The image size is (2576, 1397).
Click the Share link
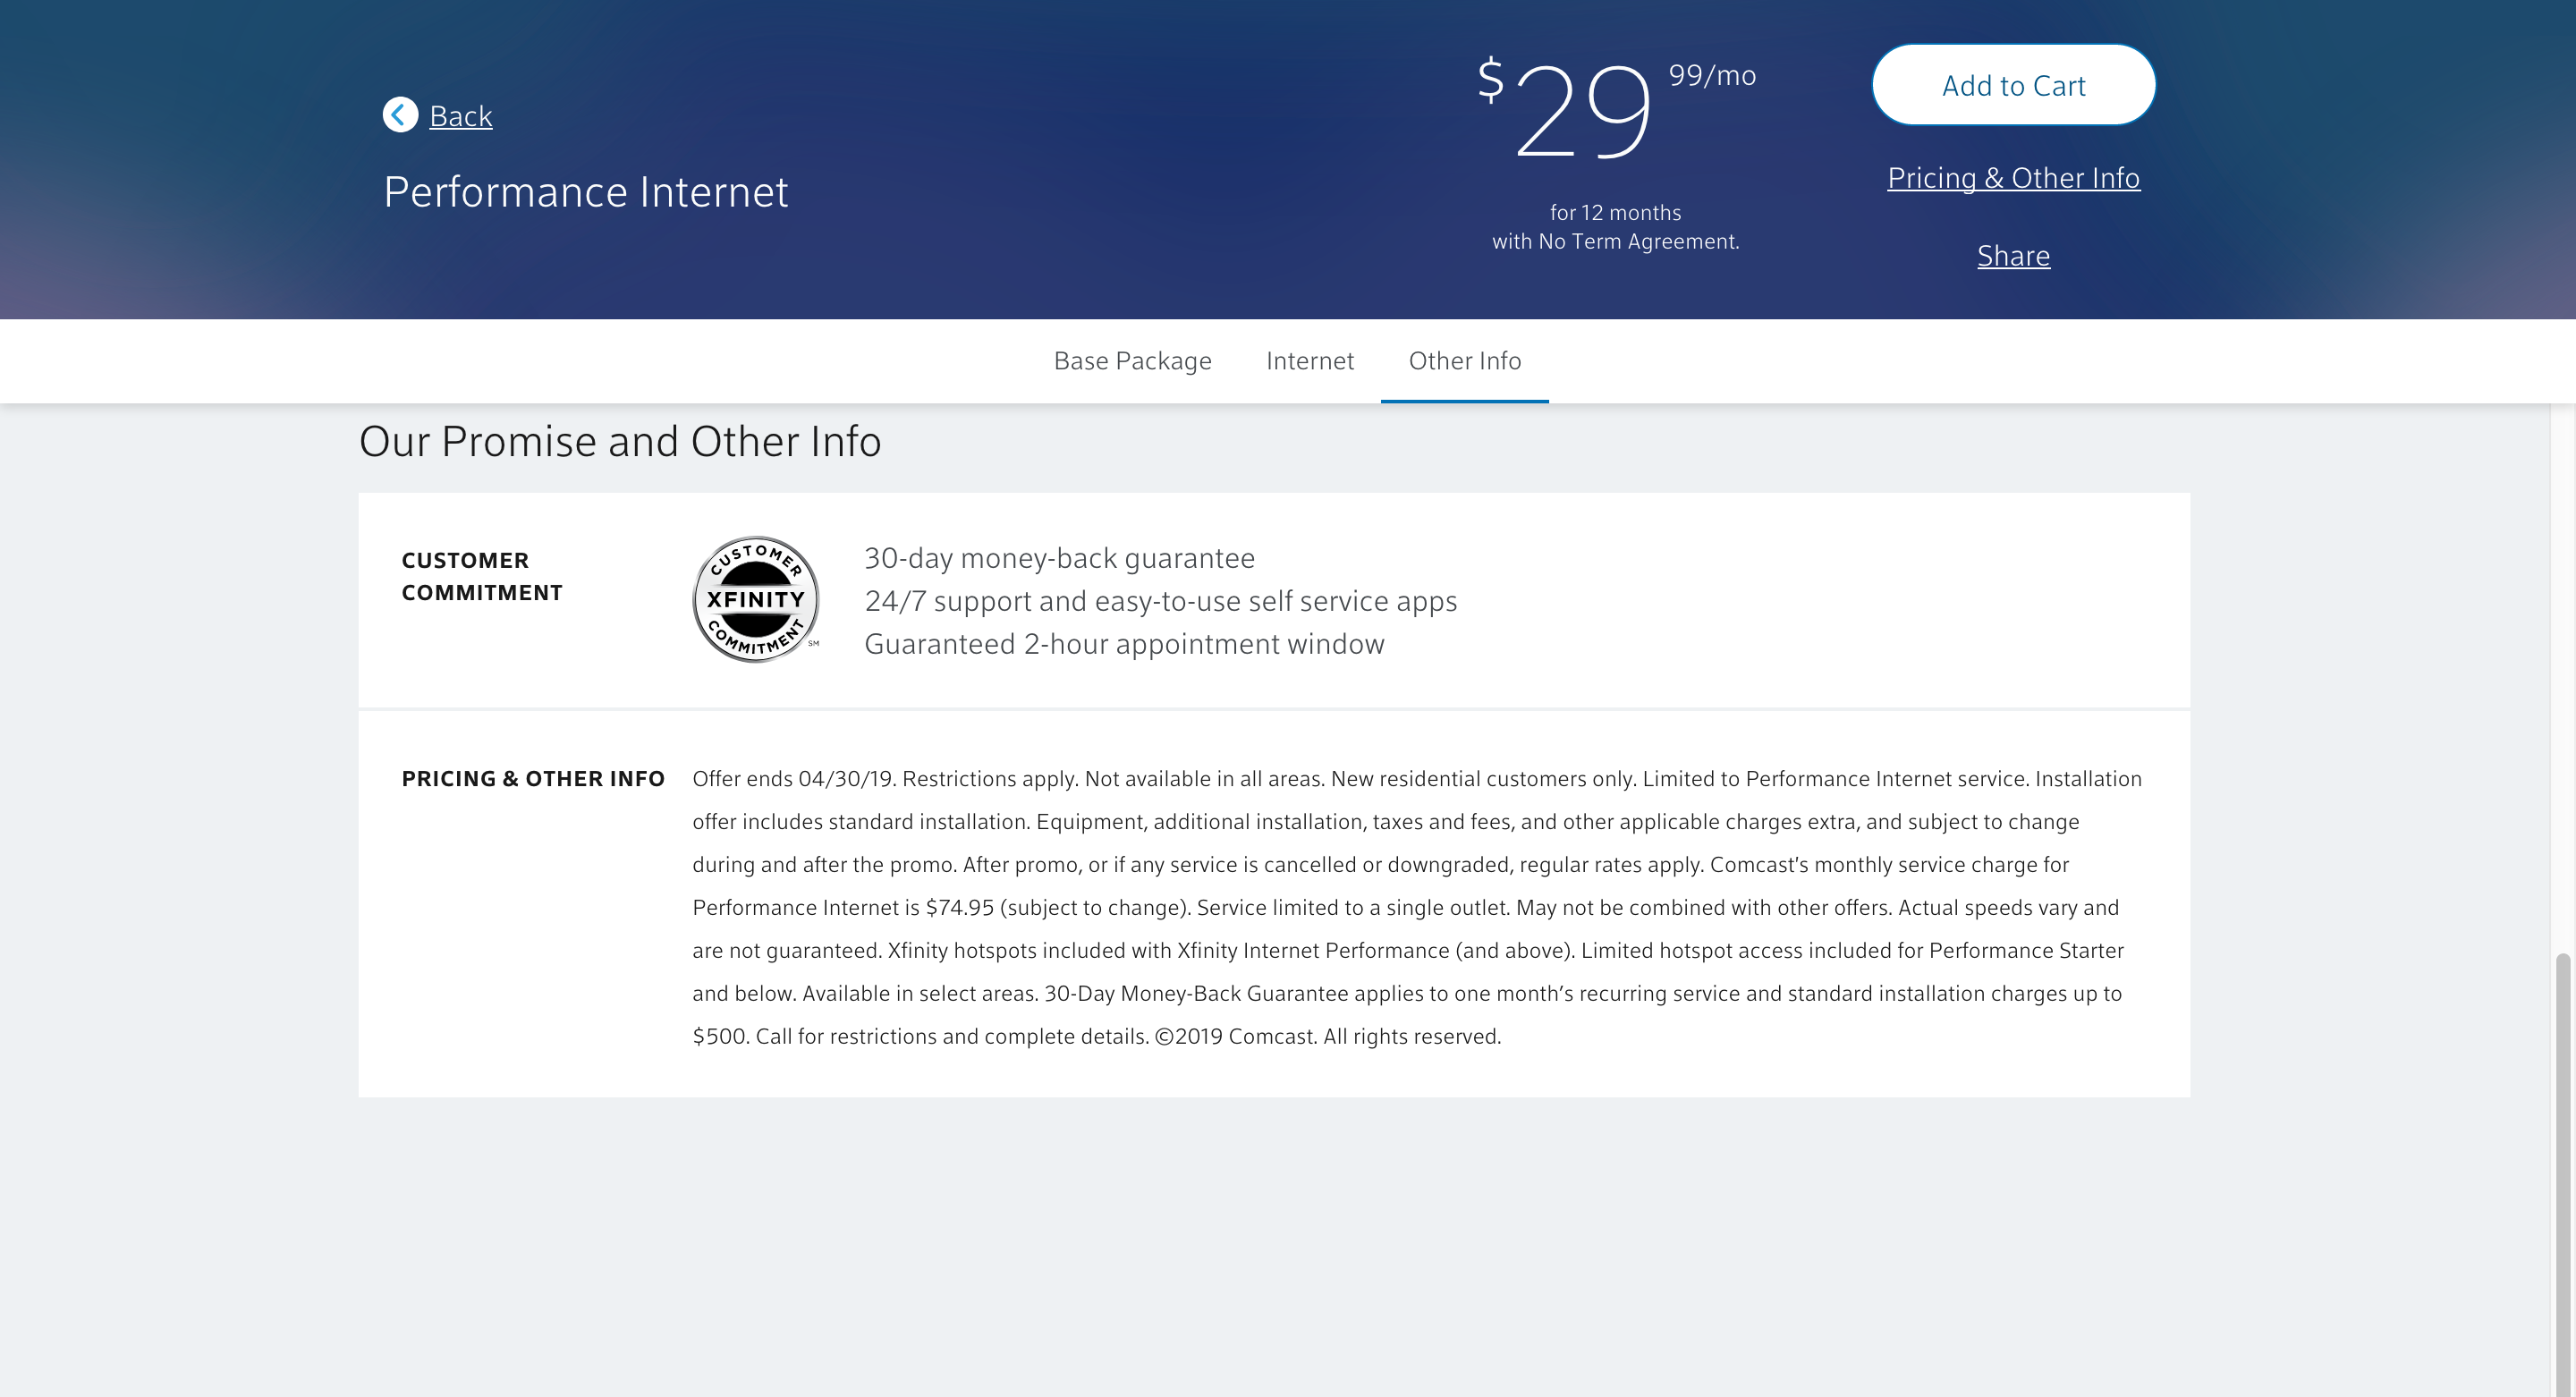[2013, 256]
